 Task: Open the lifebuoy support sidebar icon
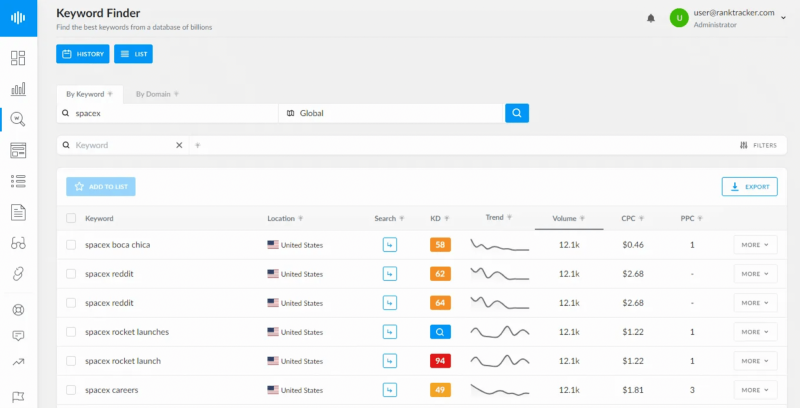[18, 310]
